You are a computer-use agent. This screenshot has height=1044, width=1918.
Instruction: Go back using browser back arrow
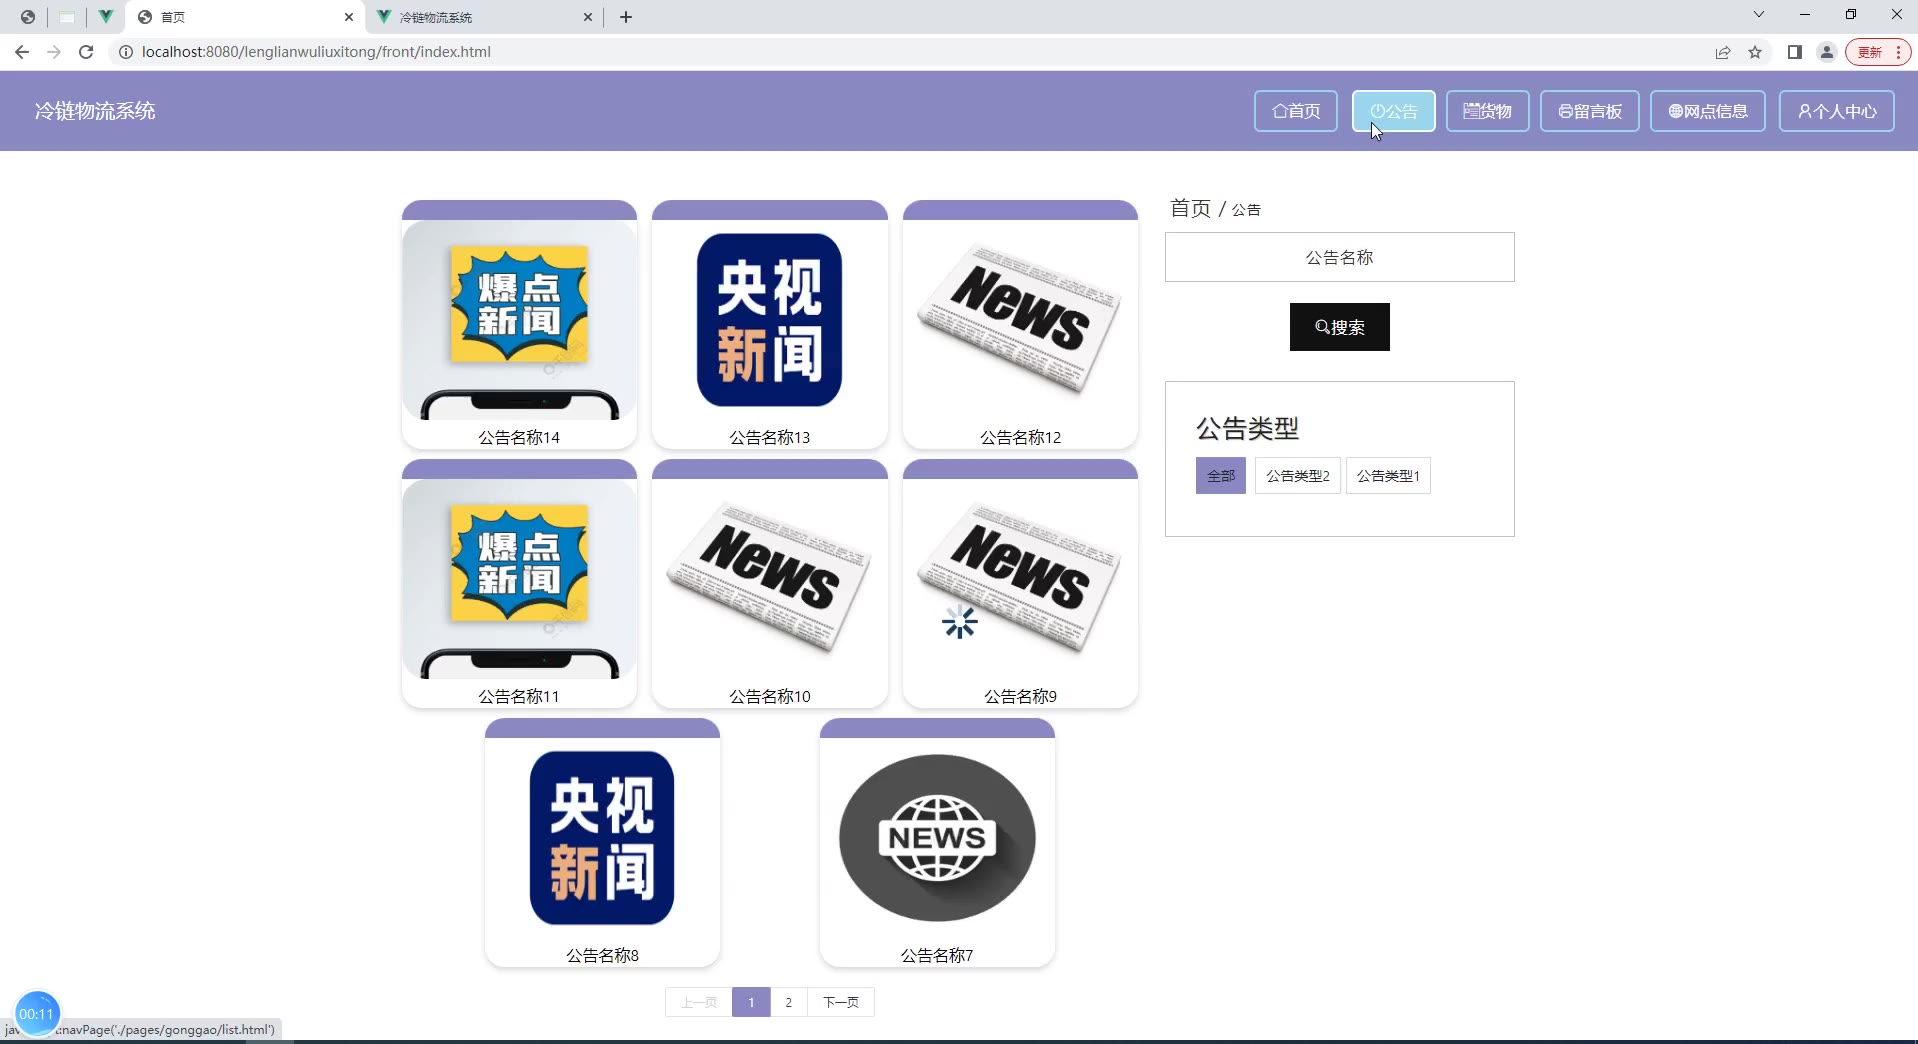click(22, 52)
